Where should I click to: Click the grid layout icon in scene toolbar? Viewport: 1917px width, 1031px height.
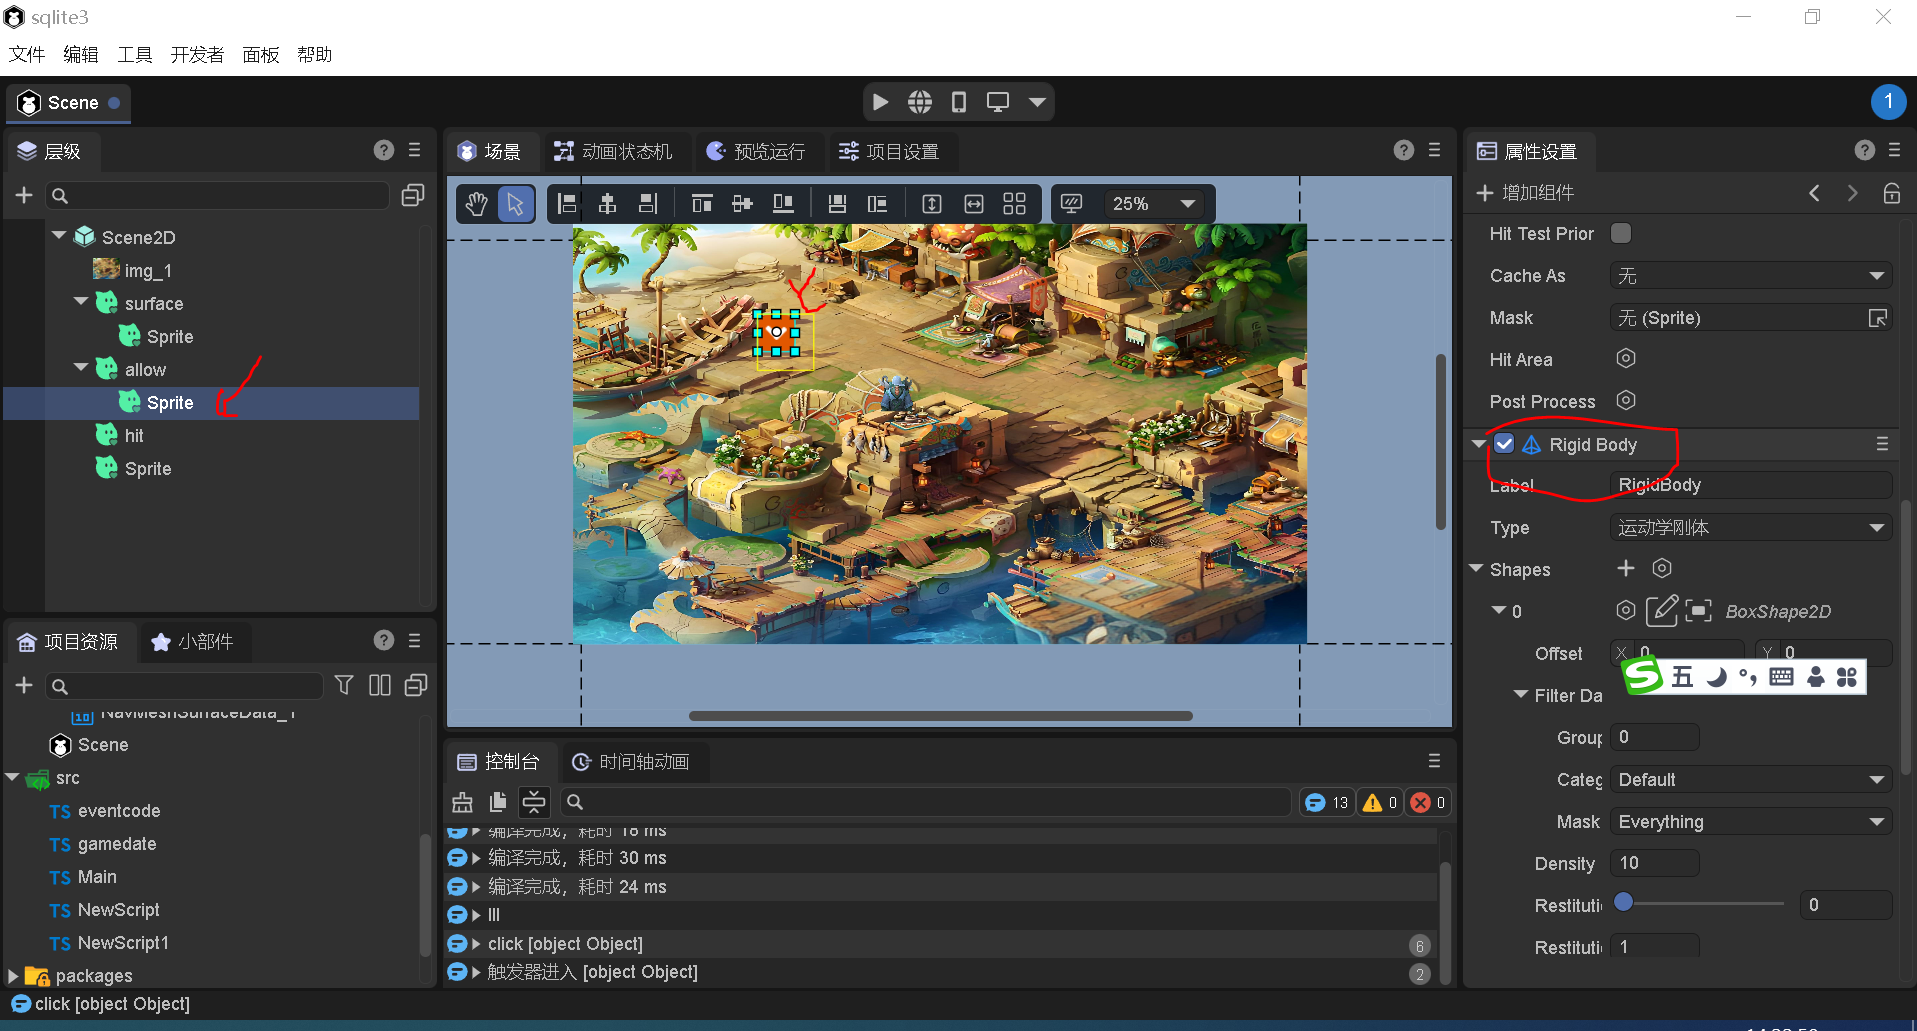[1014, 204]
